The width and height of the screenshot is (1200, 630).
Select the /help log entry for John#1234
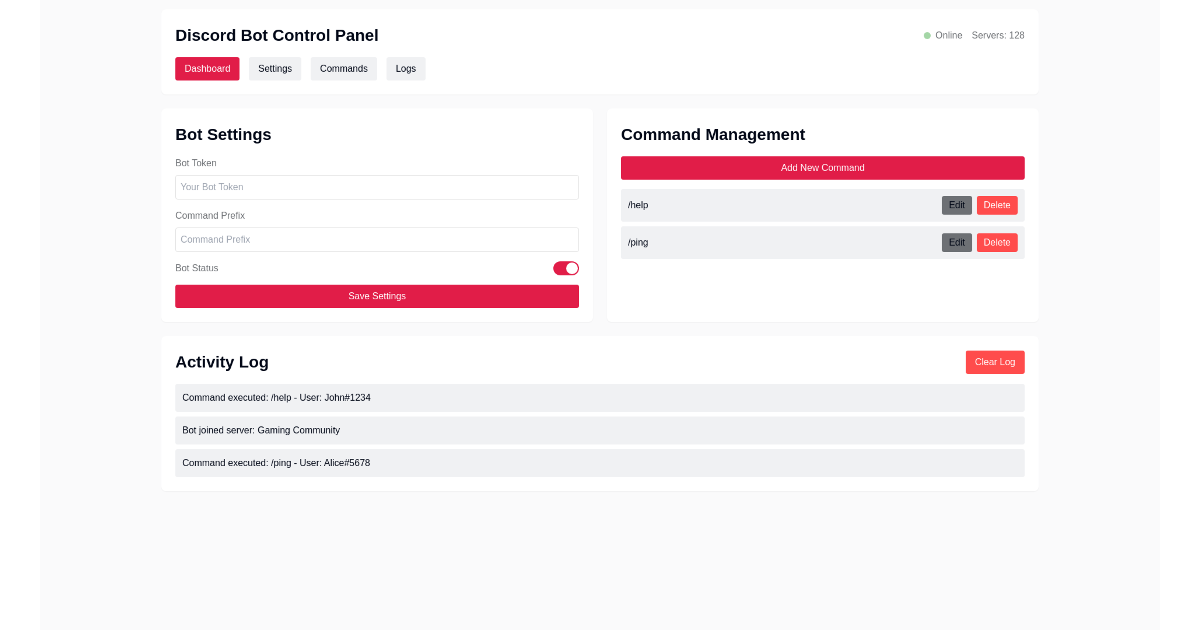600,397
